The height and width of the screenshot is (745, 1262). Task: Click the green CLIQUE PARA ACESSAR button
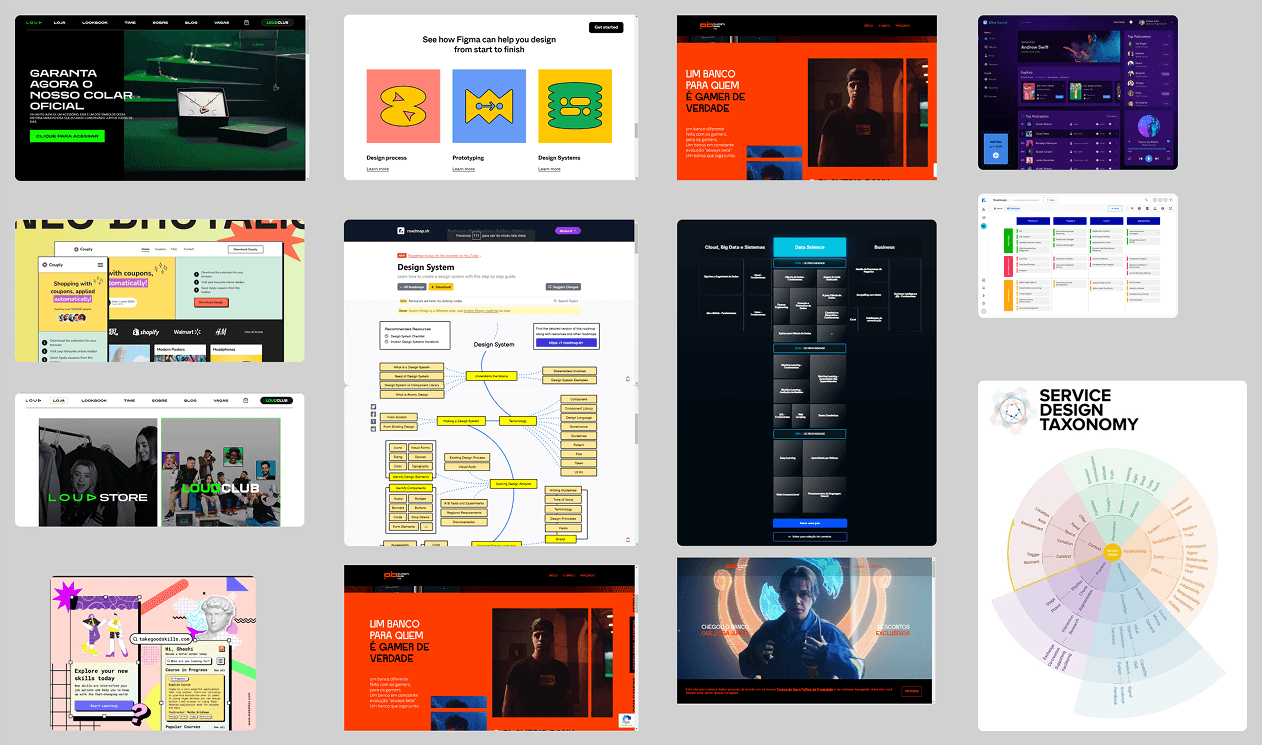click(67, 135)
